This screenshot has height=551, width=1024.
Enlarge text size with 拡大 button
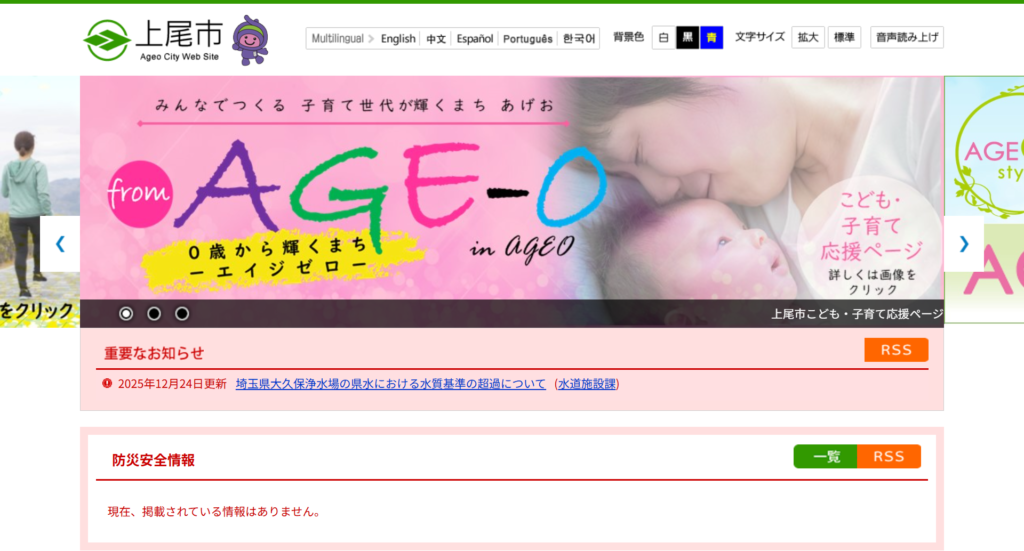808,38
